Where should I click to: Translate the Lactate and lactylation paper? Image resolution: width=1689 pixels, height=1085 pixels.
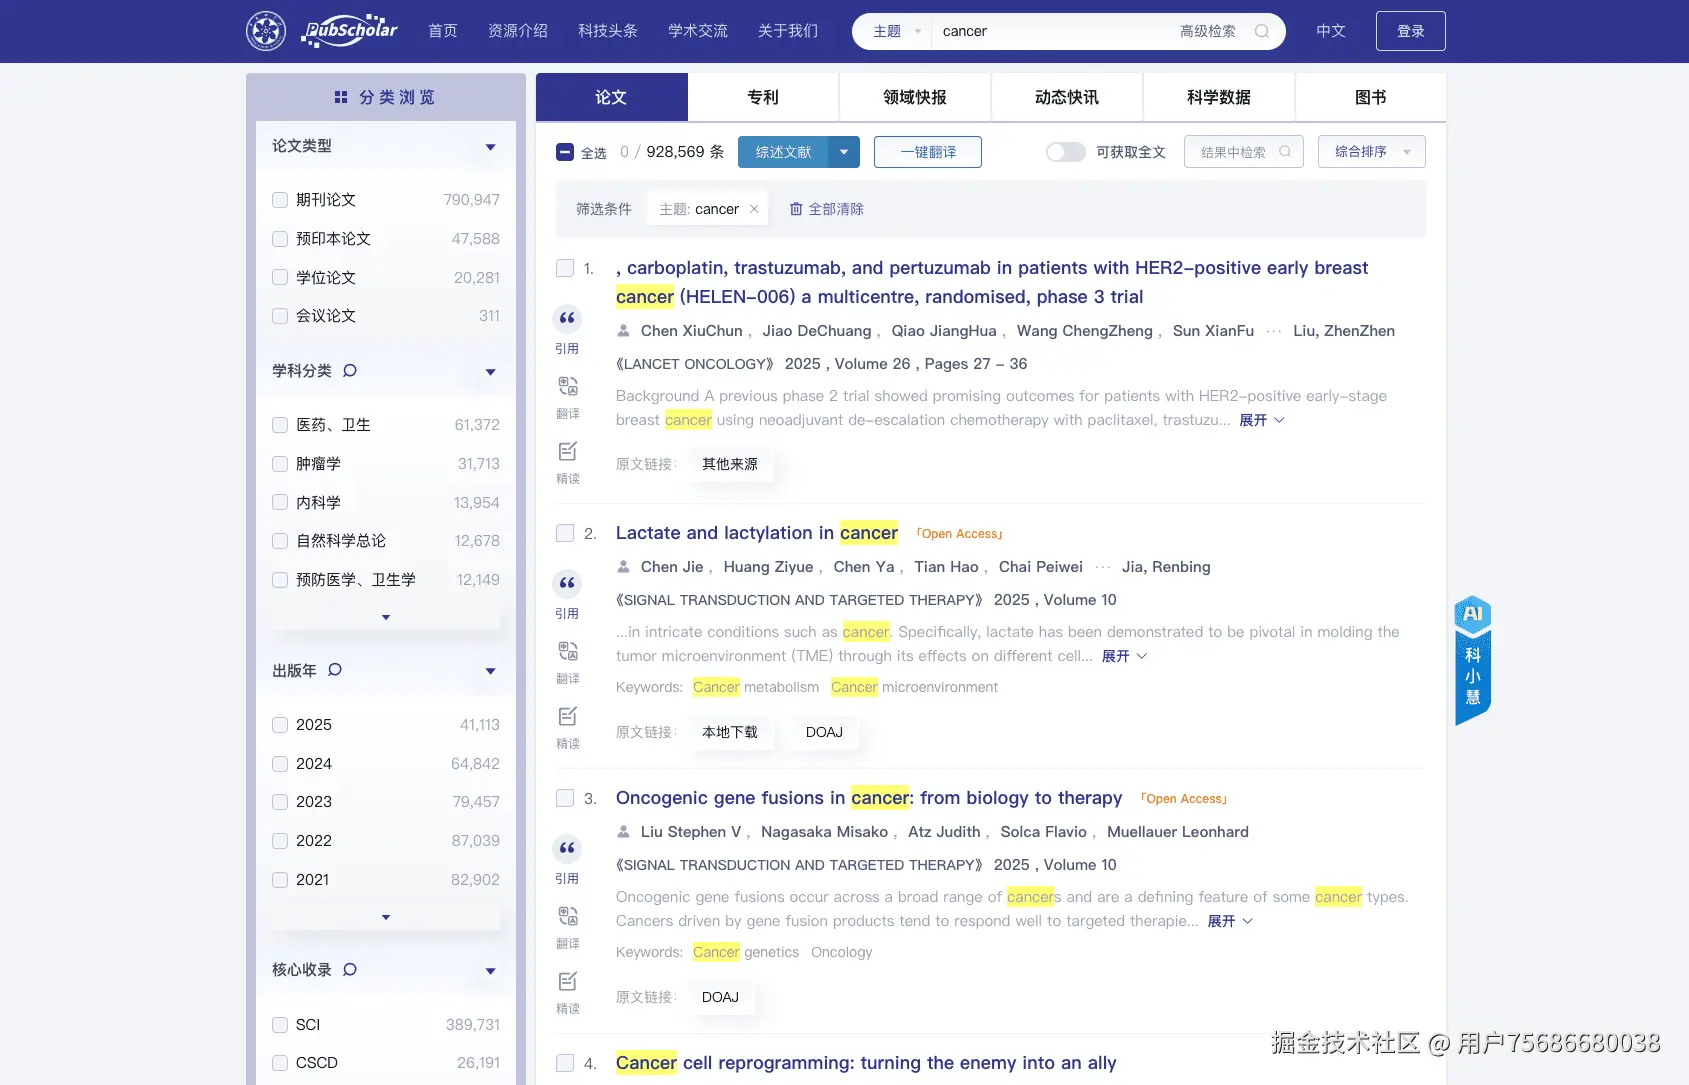point(568,651)
